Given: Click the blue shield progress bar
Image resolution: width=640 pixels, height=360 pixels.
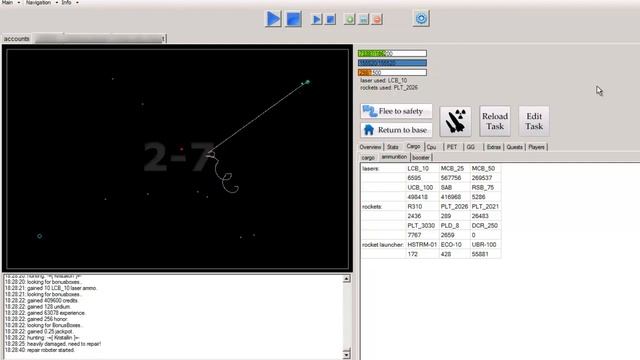Looking at the screenshot, I should (392, 63).
